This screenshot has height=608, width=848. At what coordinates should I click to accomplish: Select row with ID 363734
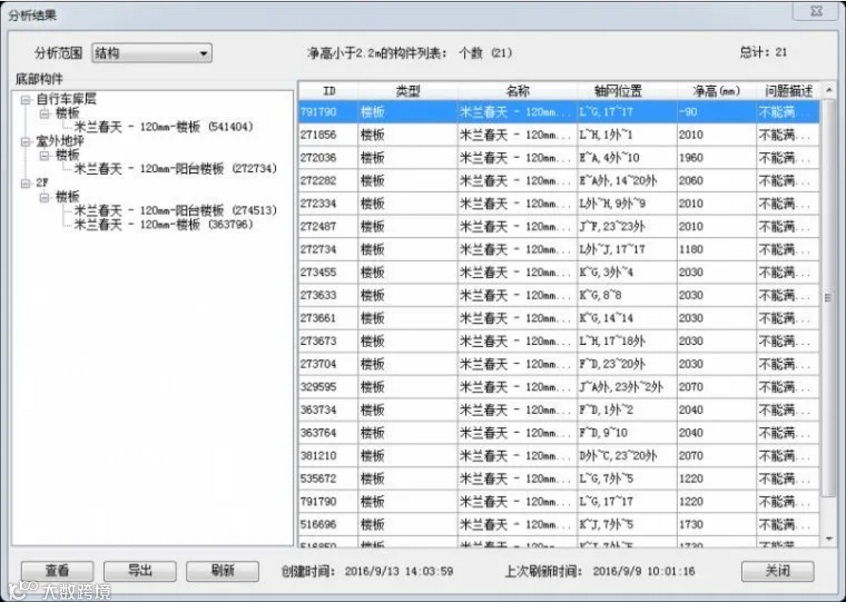tap(559, 410)
